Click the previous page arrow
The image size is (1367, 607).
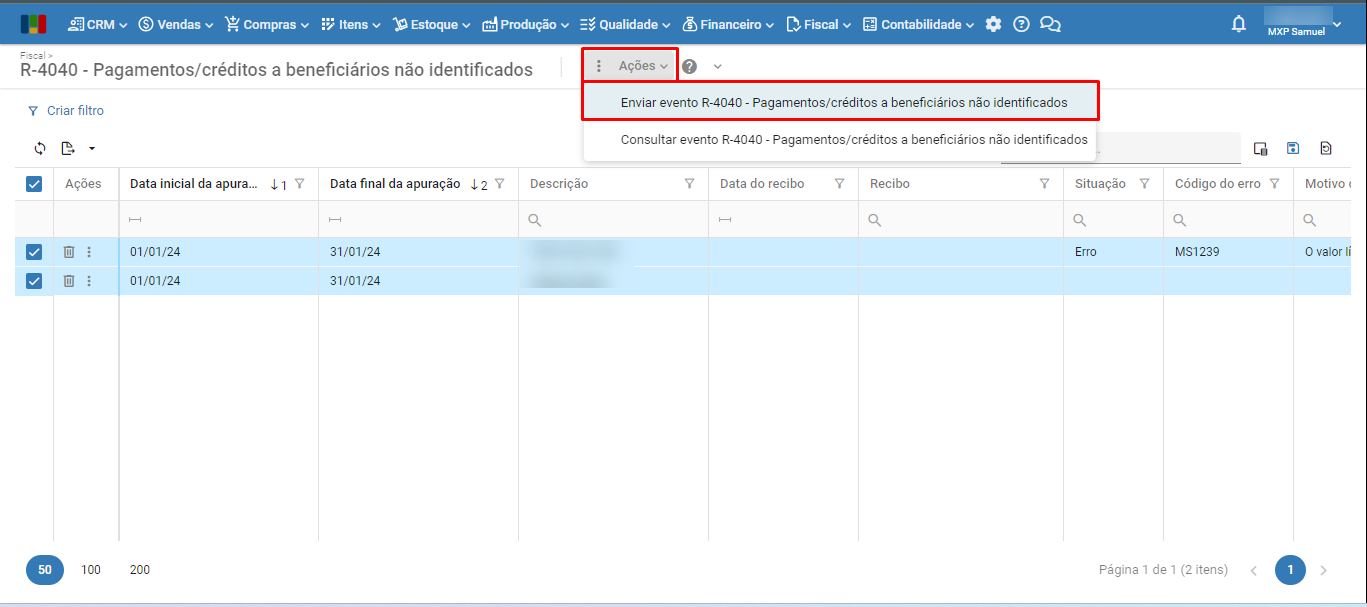point(1254,570)
